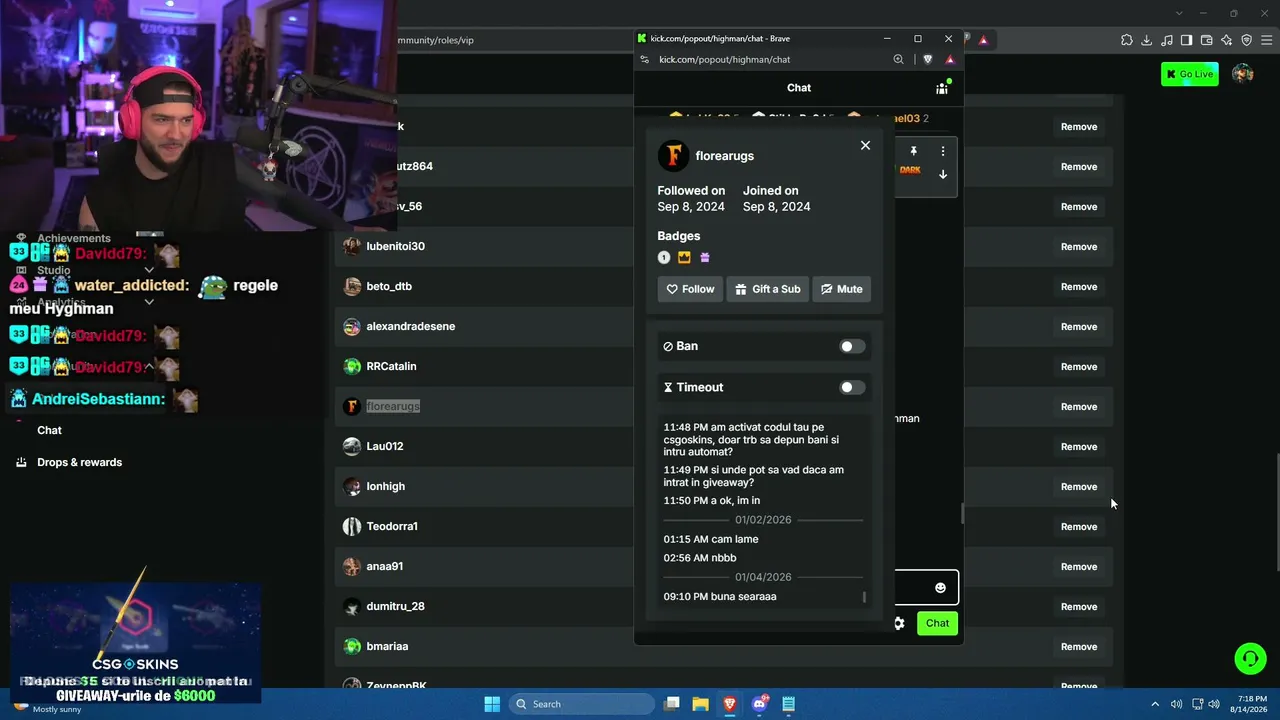Click the username alexandradesene
The width and height of the screenshot is (1280, 720).
pyautogui.click(x=411, y=326)
